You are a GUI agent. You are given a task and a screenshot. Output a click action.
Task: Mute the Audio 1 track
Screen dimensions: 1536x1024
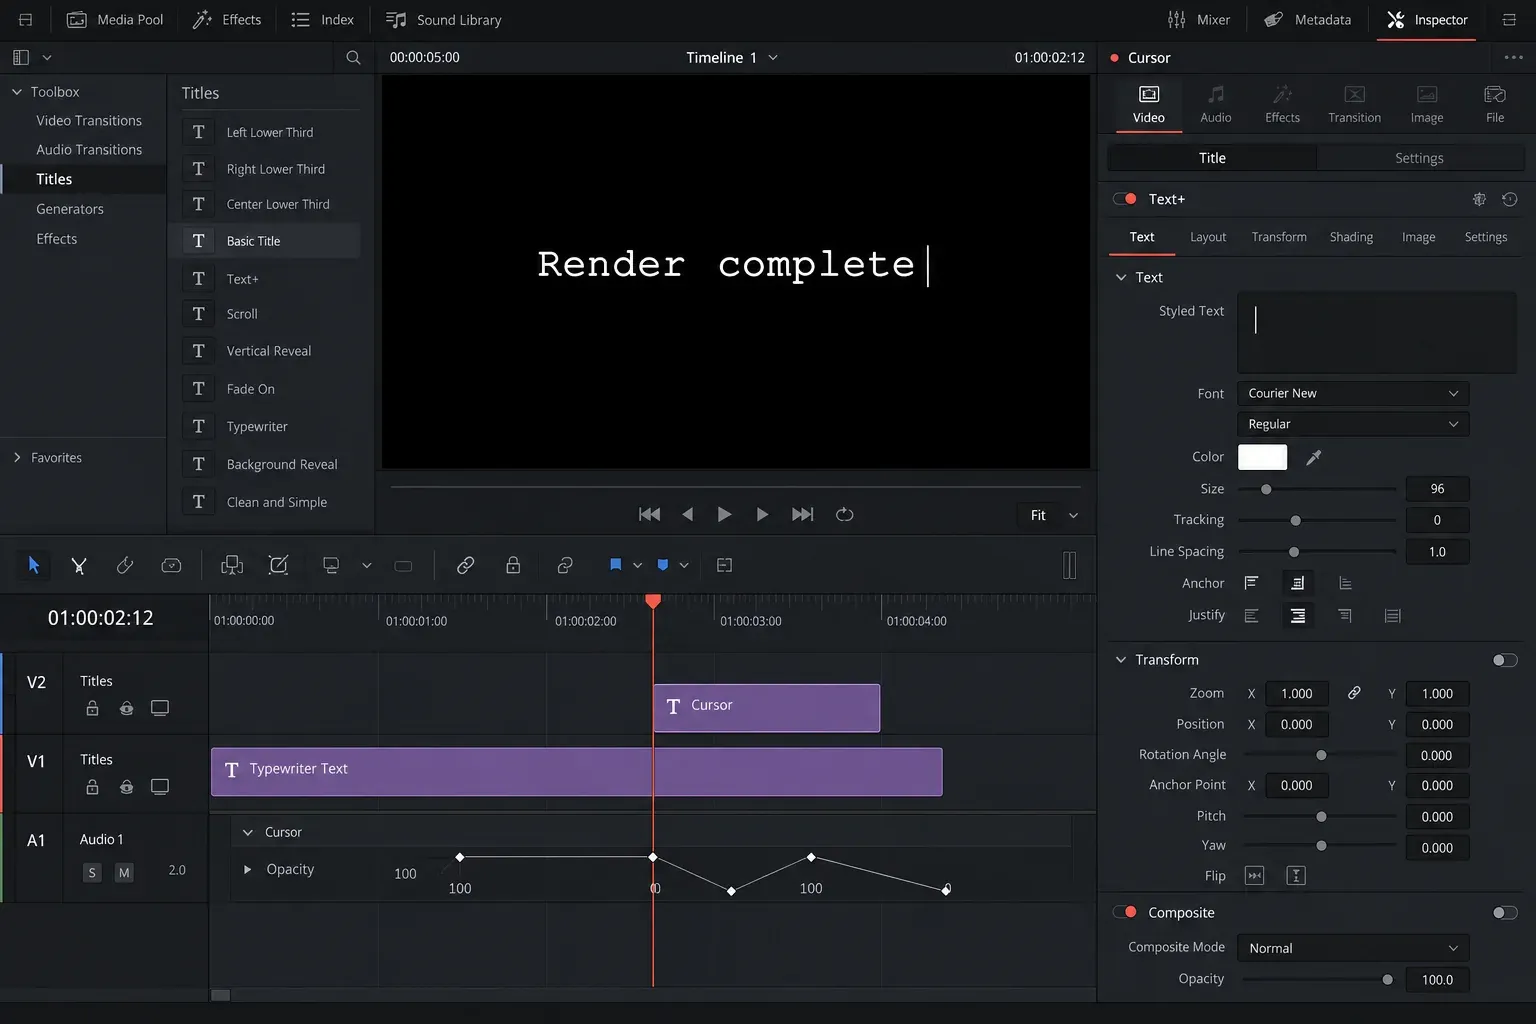click(x=124, y=872)
